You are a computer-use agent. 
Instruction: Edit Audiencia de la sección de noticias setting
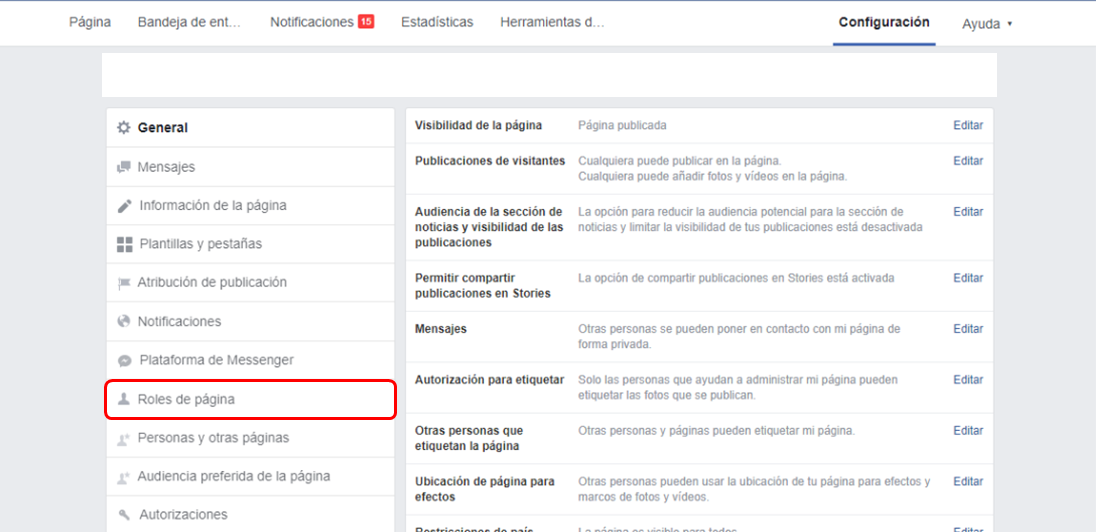coord(968,212)
